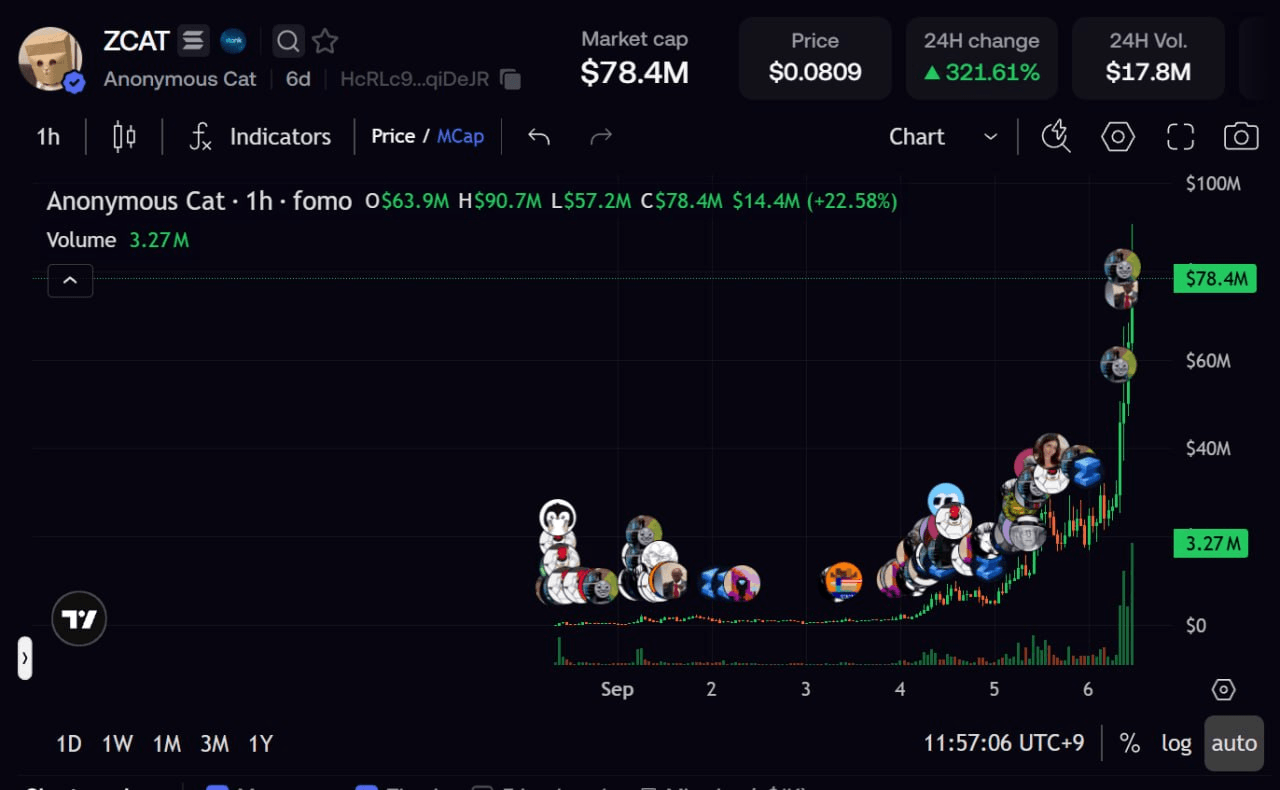Image resolution: width=1280 pixels, height=790 pixels.
Task: Select the 1M time range
Action: [x=167, y=743]
